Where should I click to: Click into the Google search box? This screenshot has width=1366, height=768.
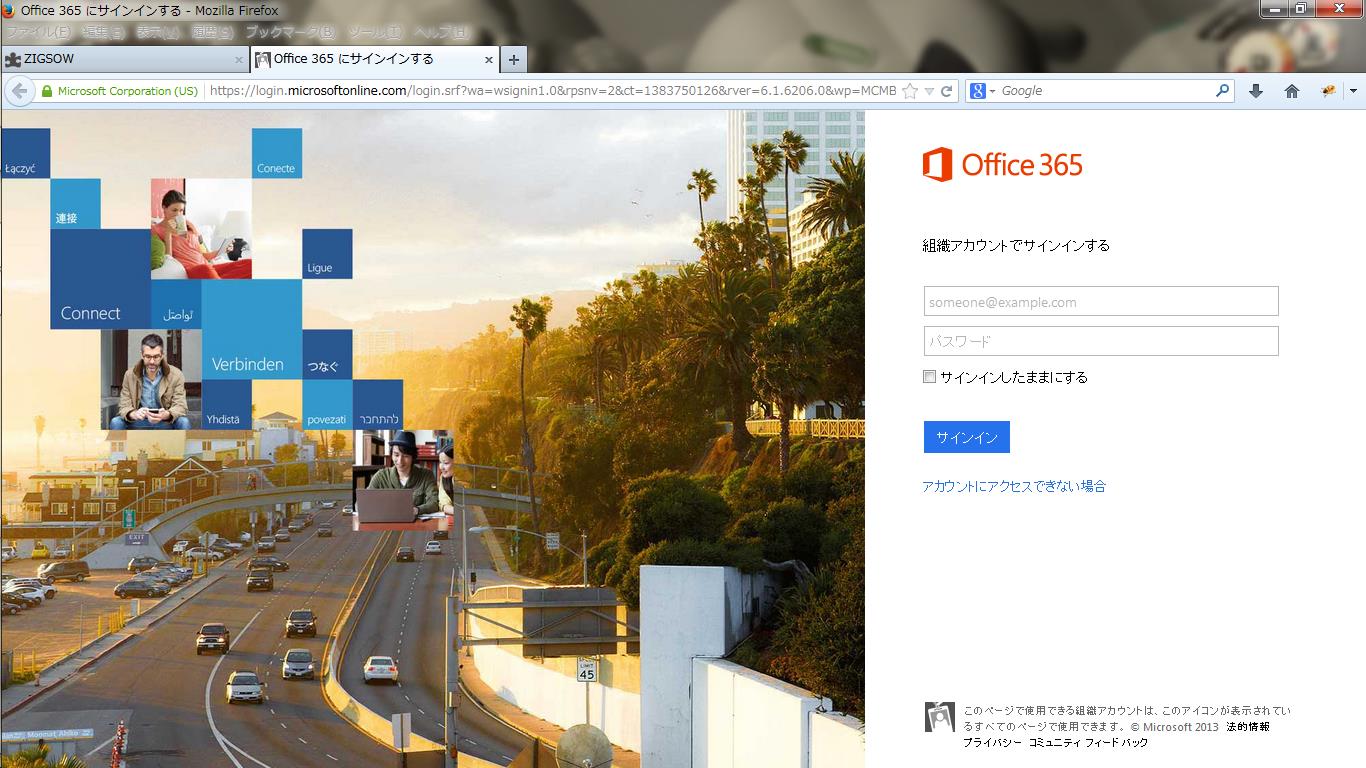[1106, 91]
